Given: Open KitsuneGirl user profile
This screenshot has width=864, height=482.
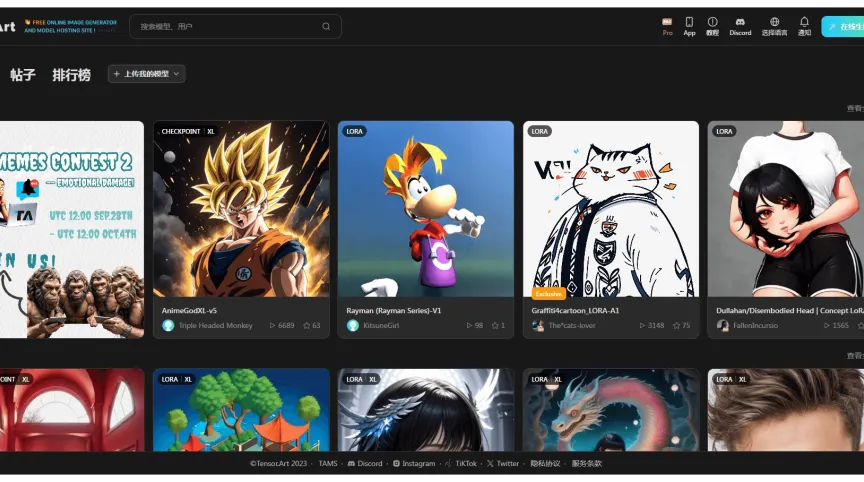Looking at the screenshot, I should click(x=381, y=326).
